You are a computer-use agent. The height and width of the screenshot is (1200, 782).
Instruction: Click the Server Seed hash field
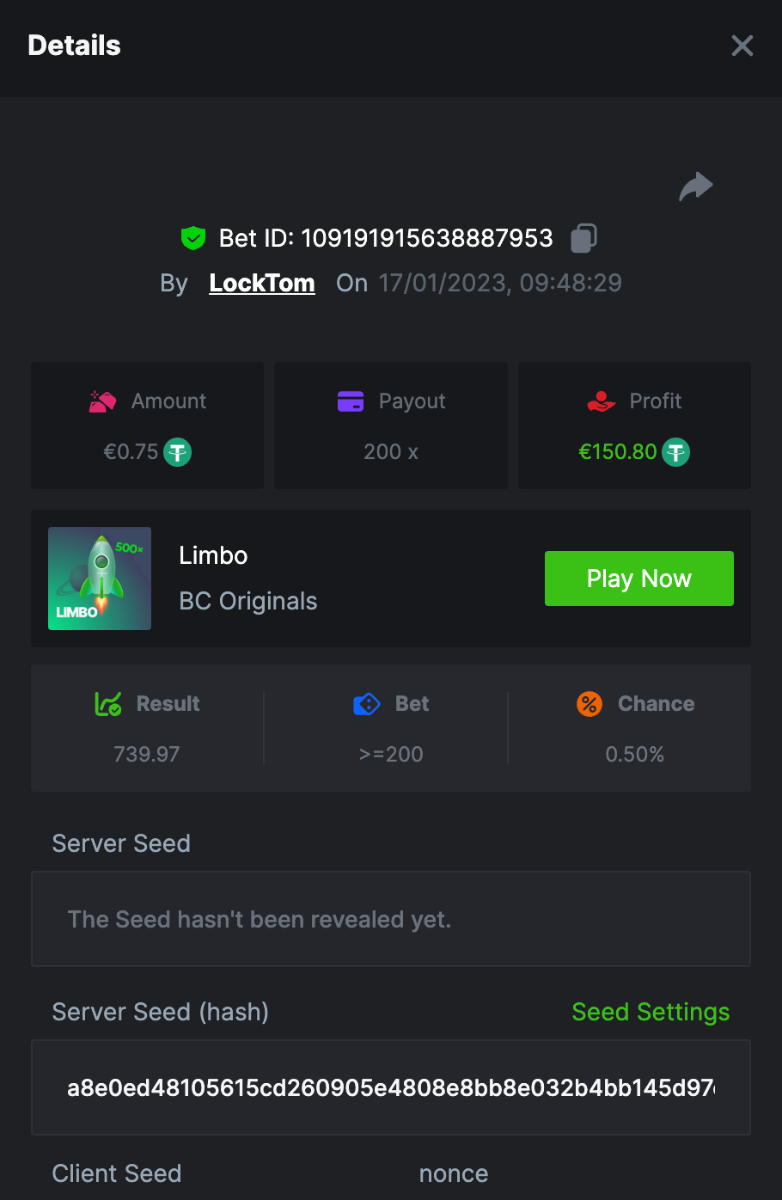390,1088
